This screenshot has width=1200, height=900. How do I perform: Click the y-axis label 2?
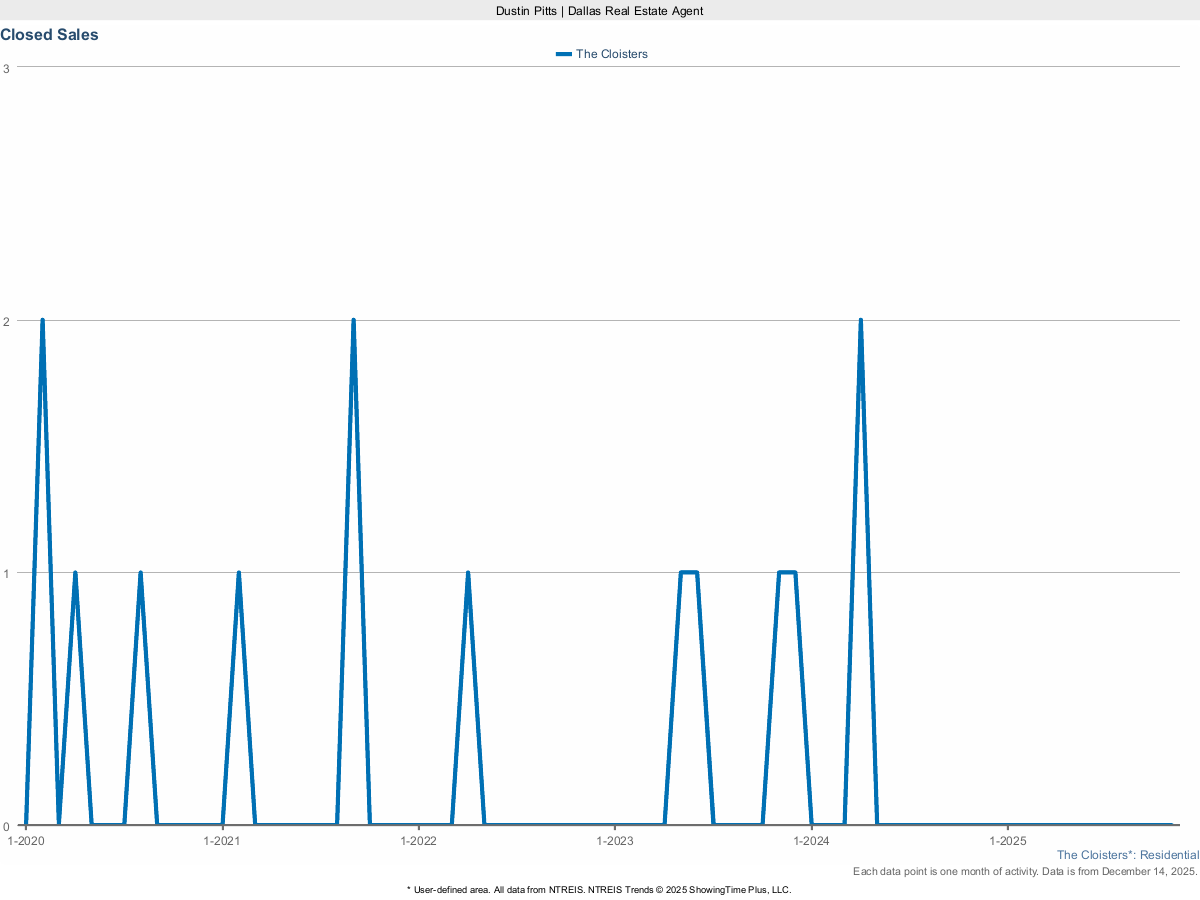(x=6, y=321)
